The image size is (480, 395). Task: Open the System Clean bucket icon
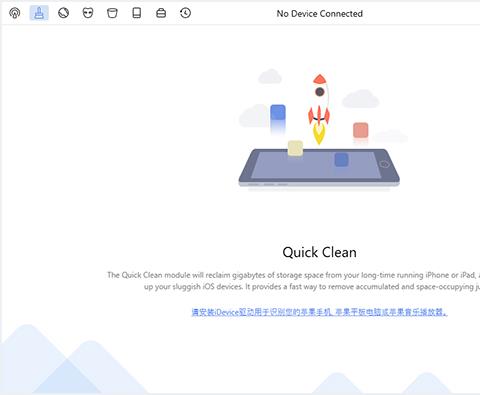(112, 13)
